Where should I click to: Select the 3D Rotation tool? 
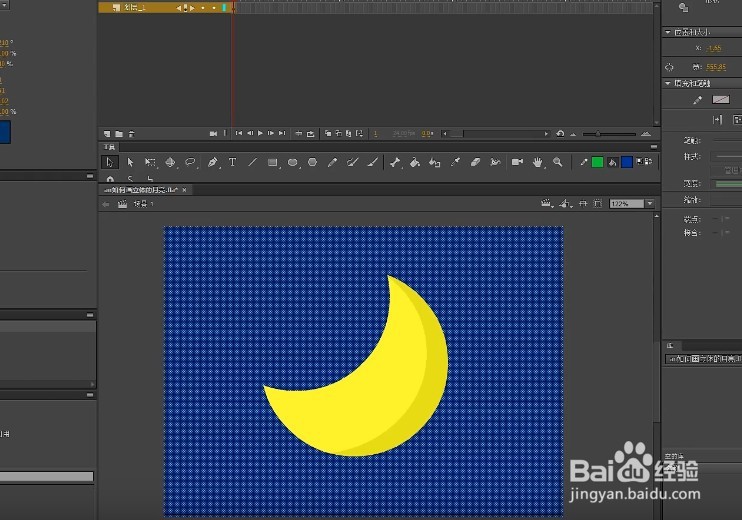tap(170, 162)
